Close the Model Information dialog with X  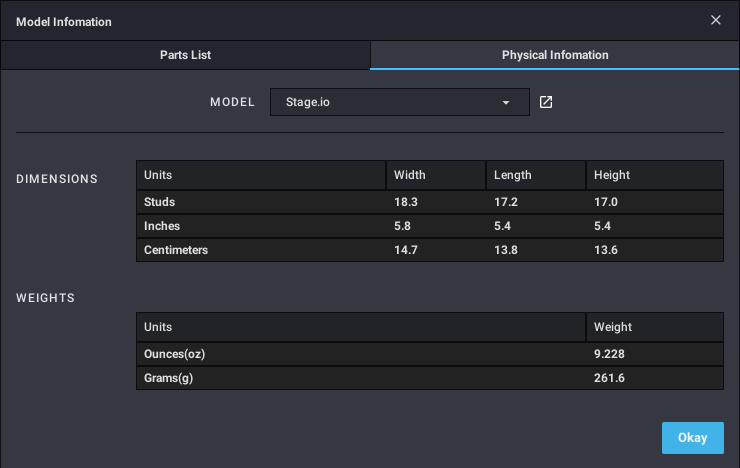point(716,20)
